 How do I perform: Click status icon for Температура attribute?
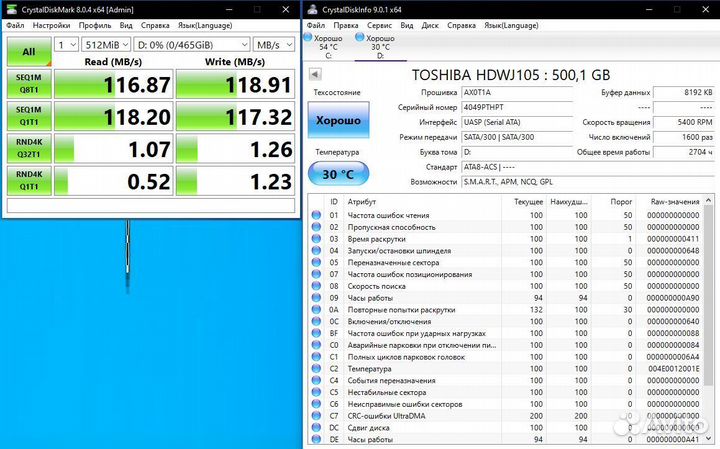point(316,369)
